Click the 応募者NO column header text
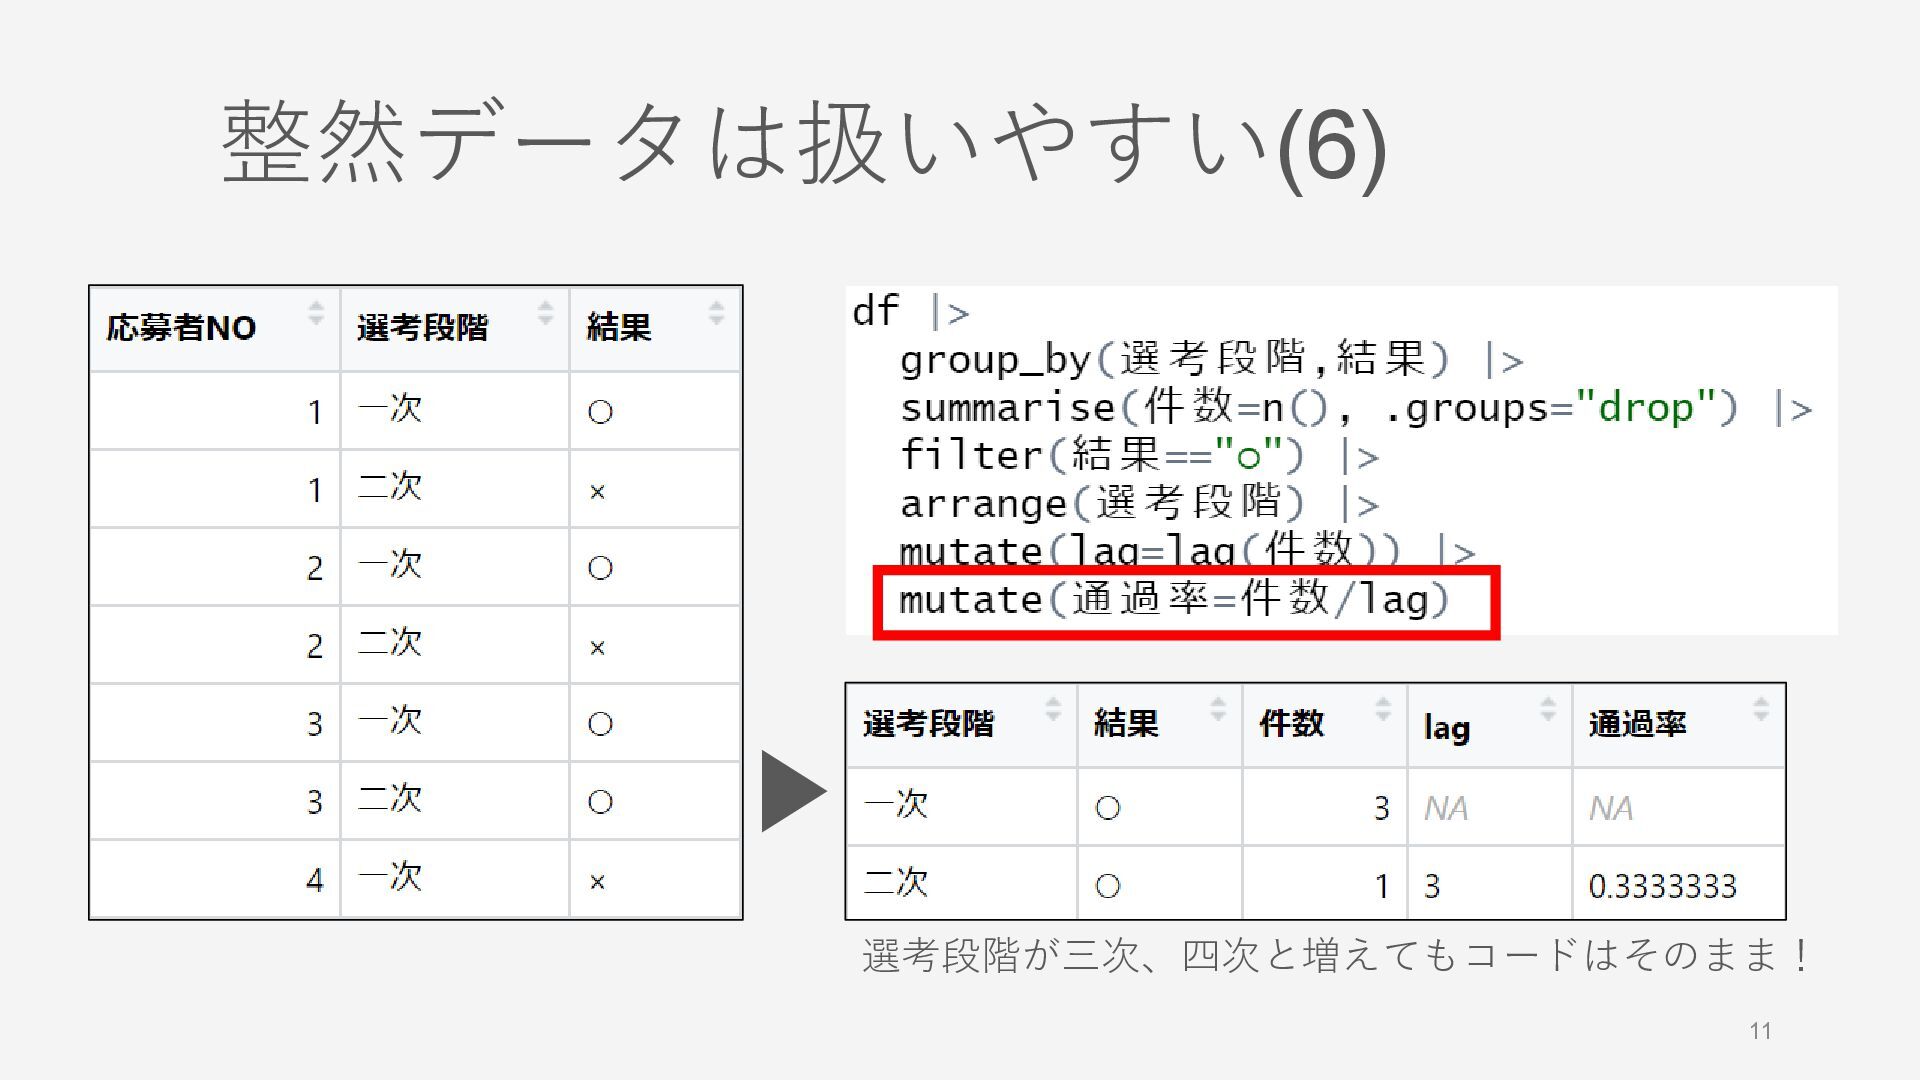Viewport: 1920px width, 1080px height. point(181,328)
